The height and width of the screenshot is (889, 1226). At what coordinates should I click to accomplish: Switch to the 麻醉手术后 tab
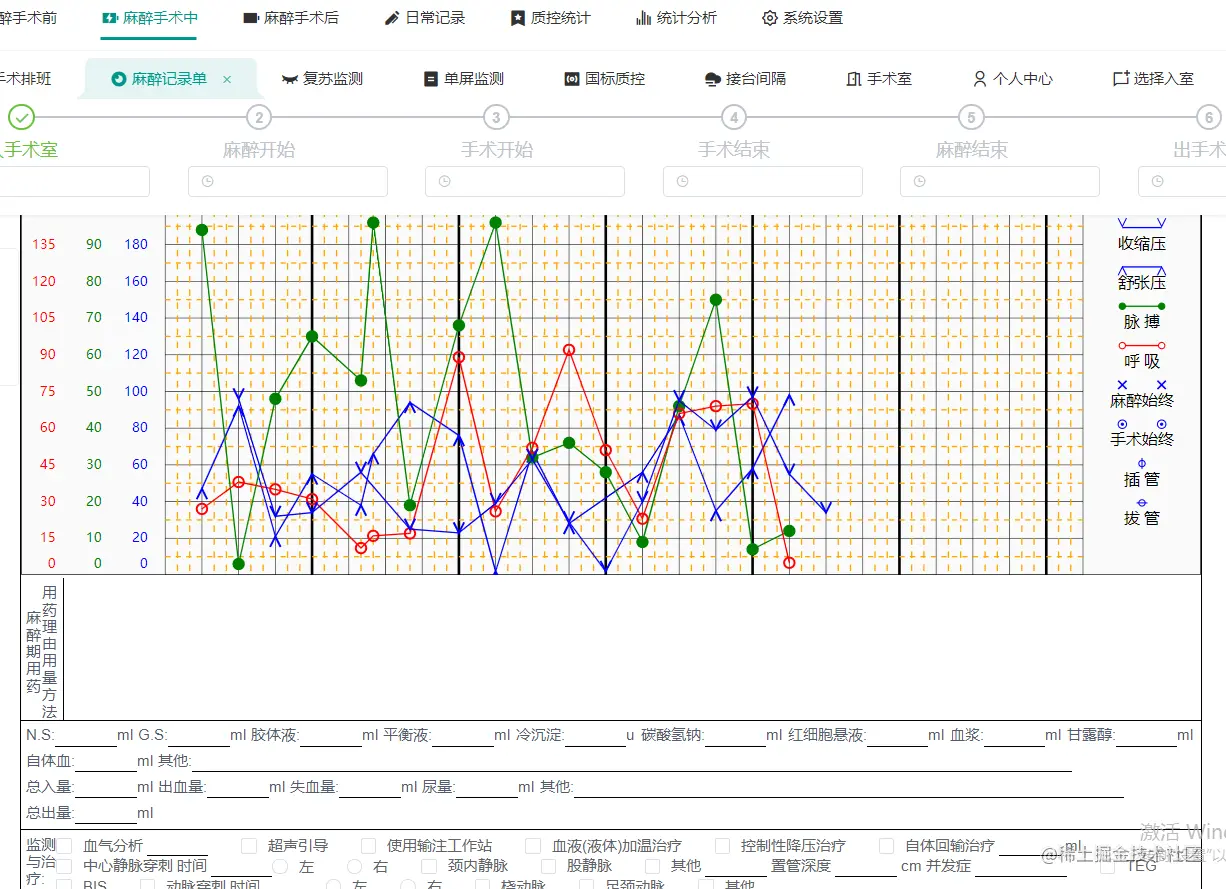tap(291, 17)
